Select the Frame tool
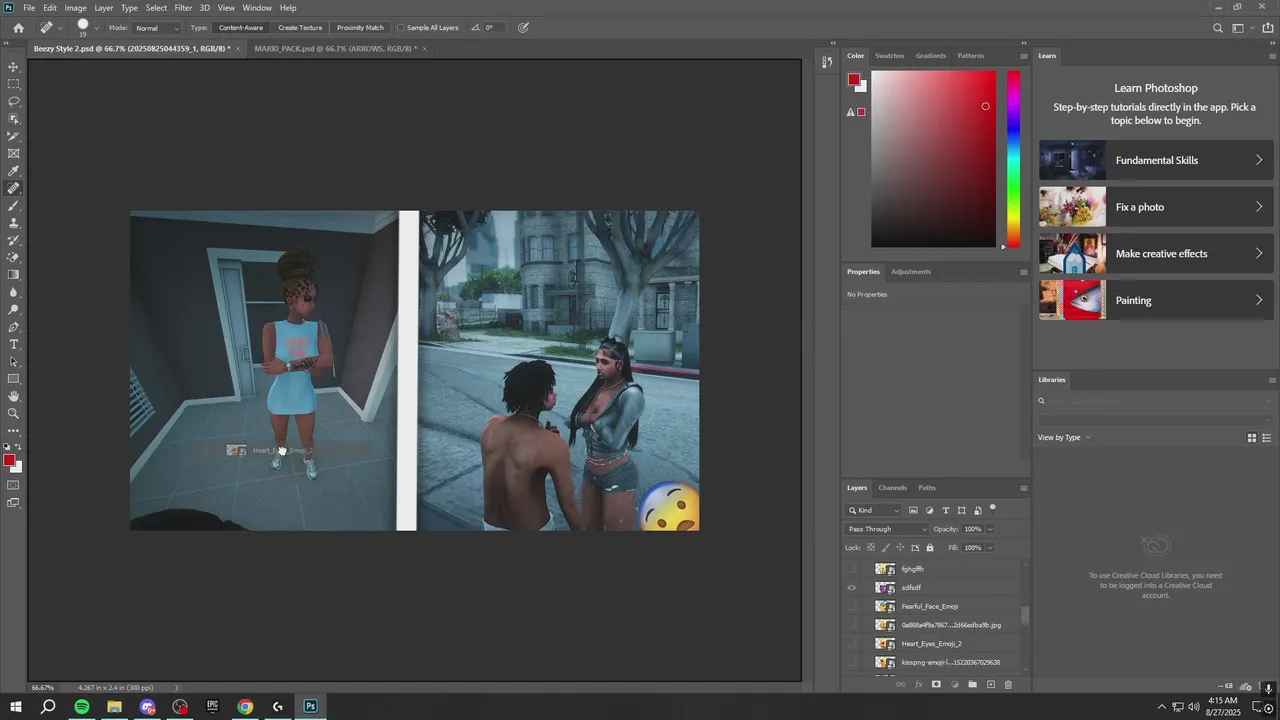This screenshot has width=1280, height=720. tap(14, 153)
